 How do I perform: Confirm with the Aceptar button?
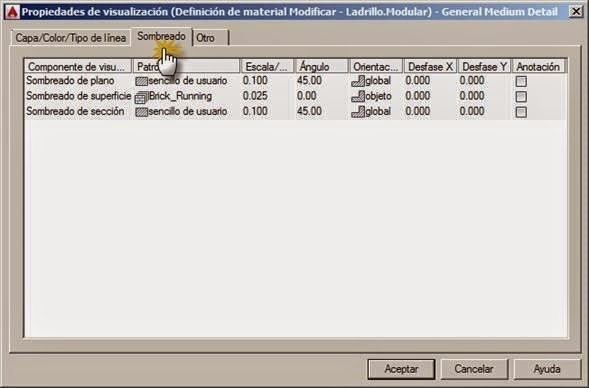coord(401,369)
